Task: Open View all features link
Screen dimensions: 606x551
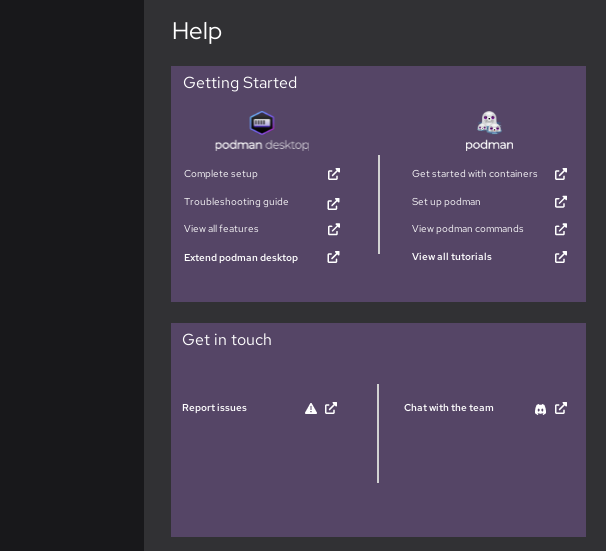Action: (x=221, y=229)
